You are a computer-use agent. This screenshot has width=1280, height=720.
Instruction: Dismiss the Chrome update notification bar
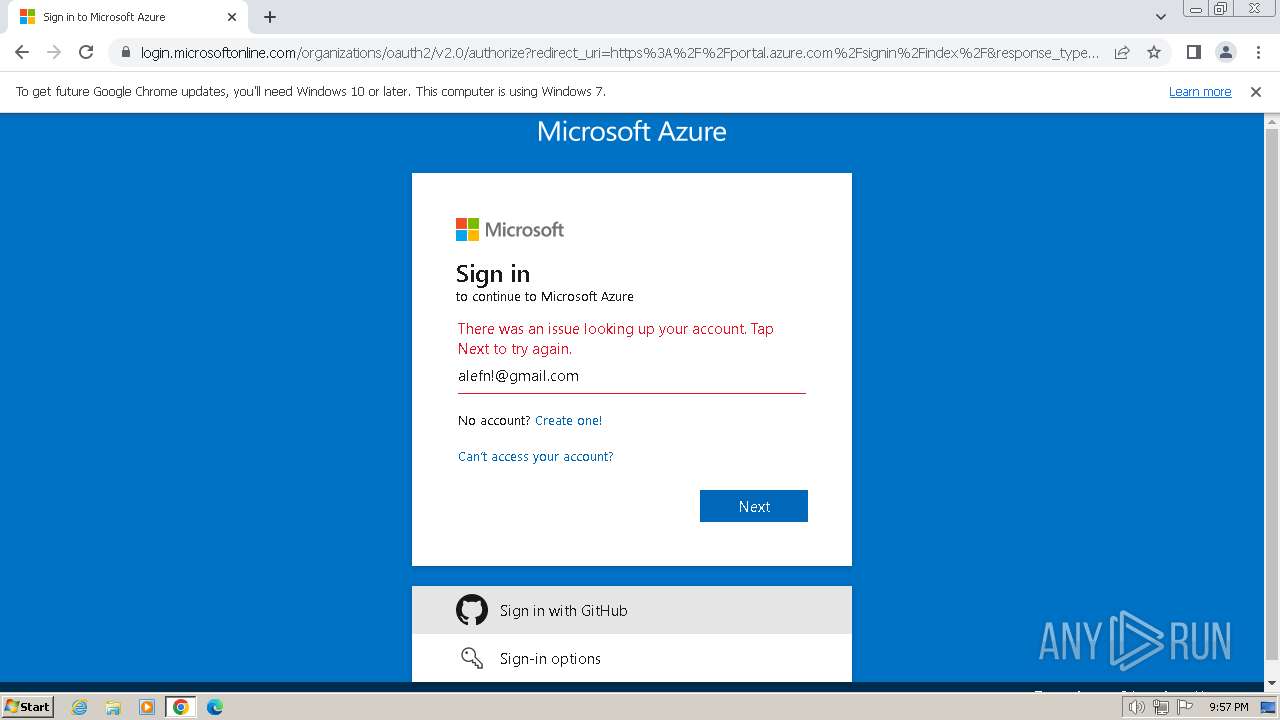pos(1256,92)
